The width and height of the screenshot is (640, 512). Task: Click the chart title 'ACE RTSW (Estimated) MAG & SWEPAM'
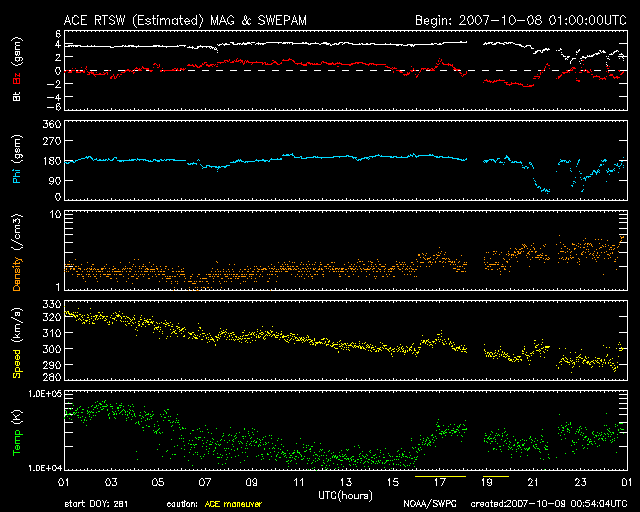point(185,20)
